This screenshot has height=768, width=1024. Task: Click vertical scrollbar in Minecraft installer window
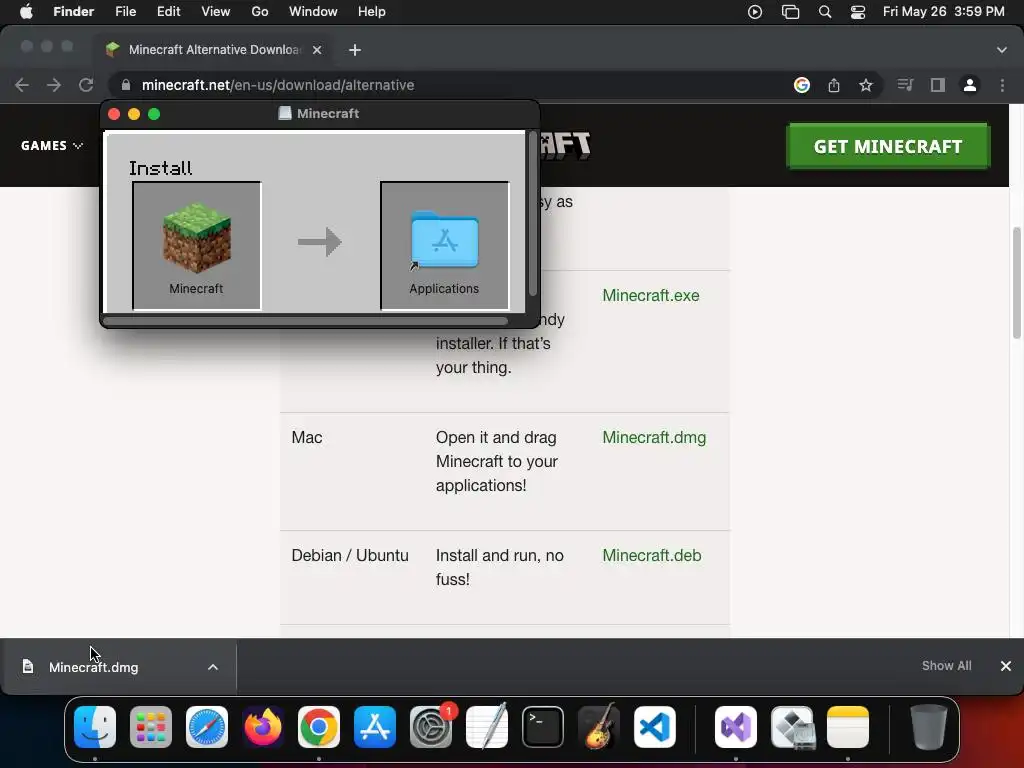pyautogui.click(x=532, y=214)
